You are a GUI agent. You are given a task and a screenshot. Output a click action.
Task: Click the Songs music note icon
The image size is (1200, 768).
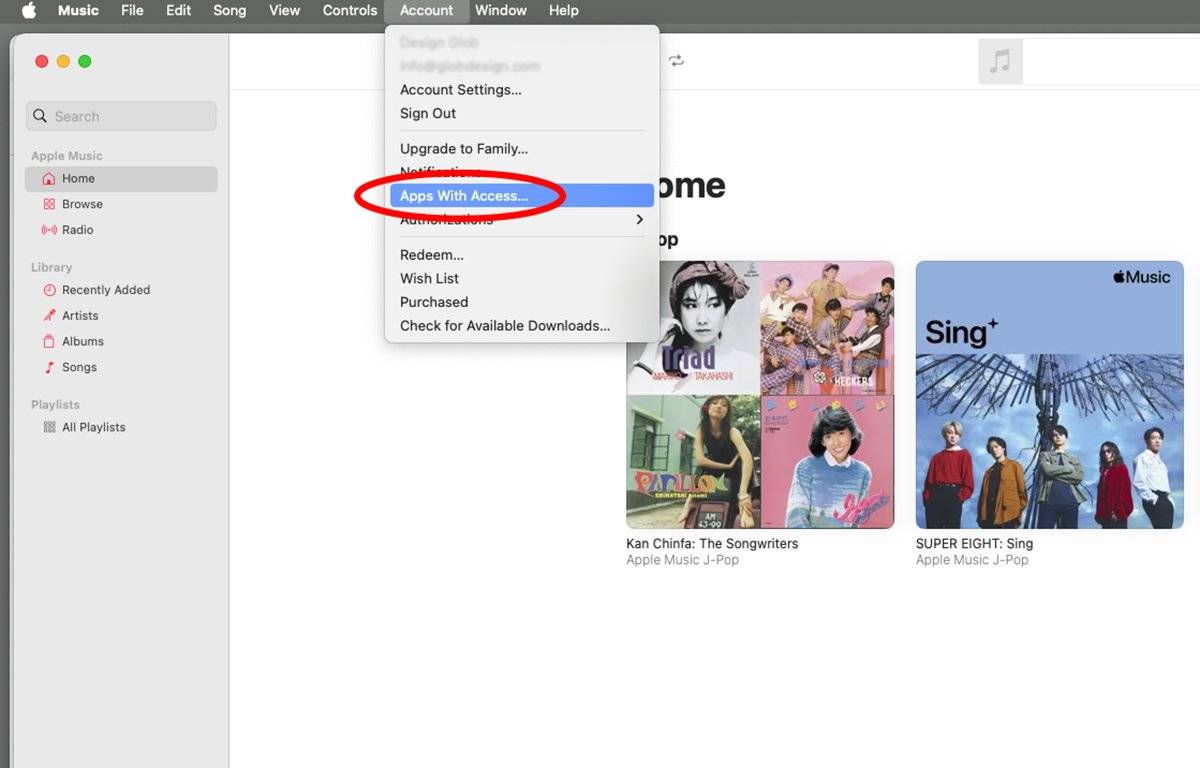pyautogui.click(x=48, y=367)
